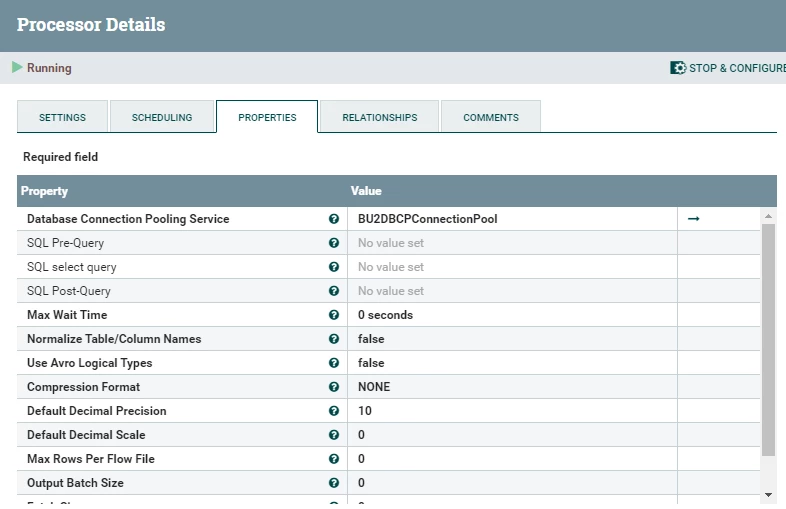Image resolution: width=786 pixels, height=509 pixels.
Task: Click help icon for SQL Pre-Query
Action: click(334, 243)
